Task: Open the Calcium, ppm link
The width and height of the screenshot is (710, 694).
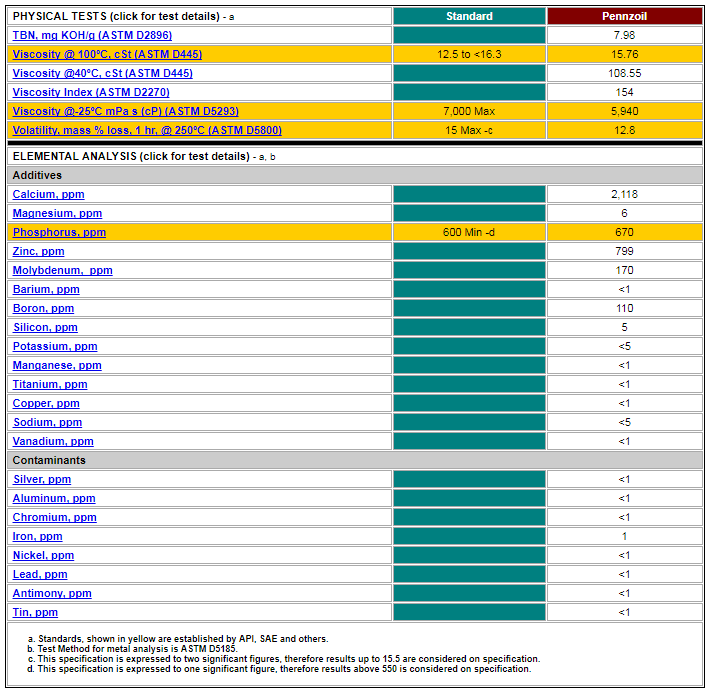Action: point(48,194)
